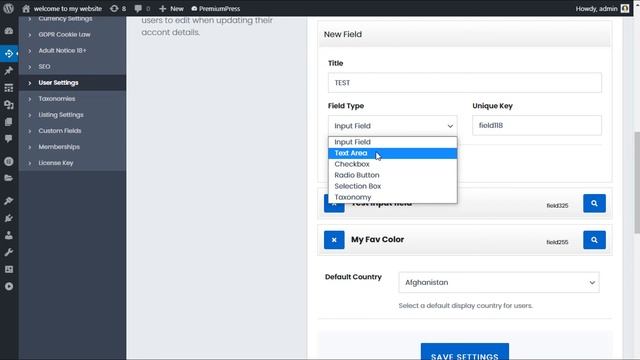Click the field325 key label
The image size is (640, 360).
557,205
